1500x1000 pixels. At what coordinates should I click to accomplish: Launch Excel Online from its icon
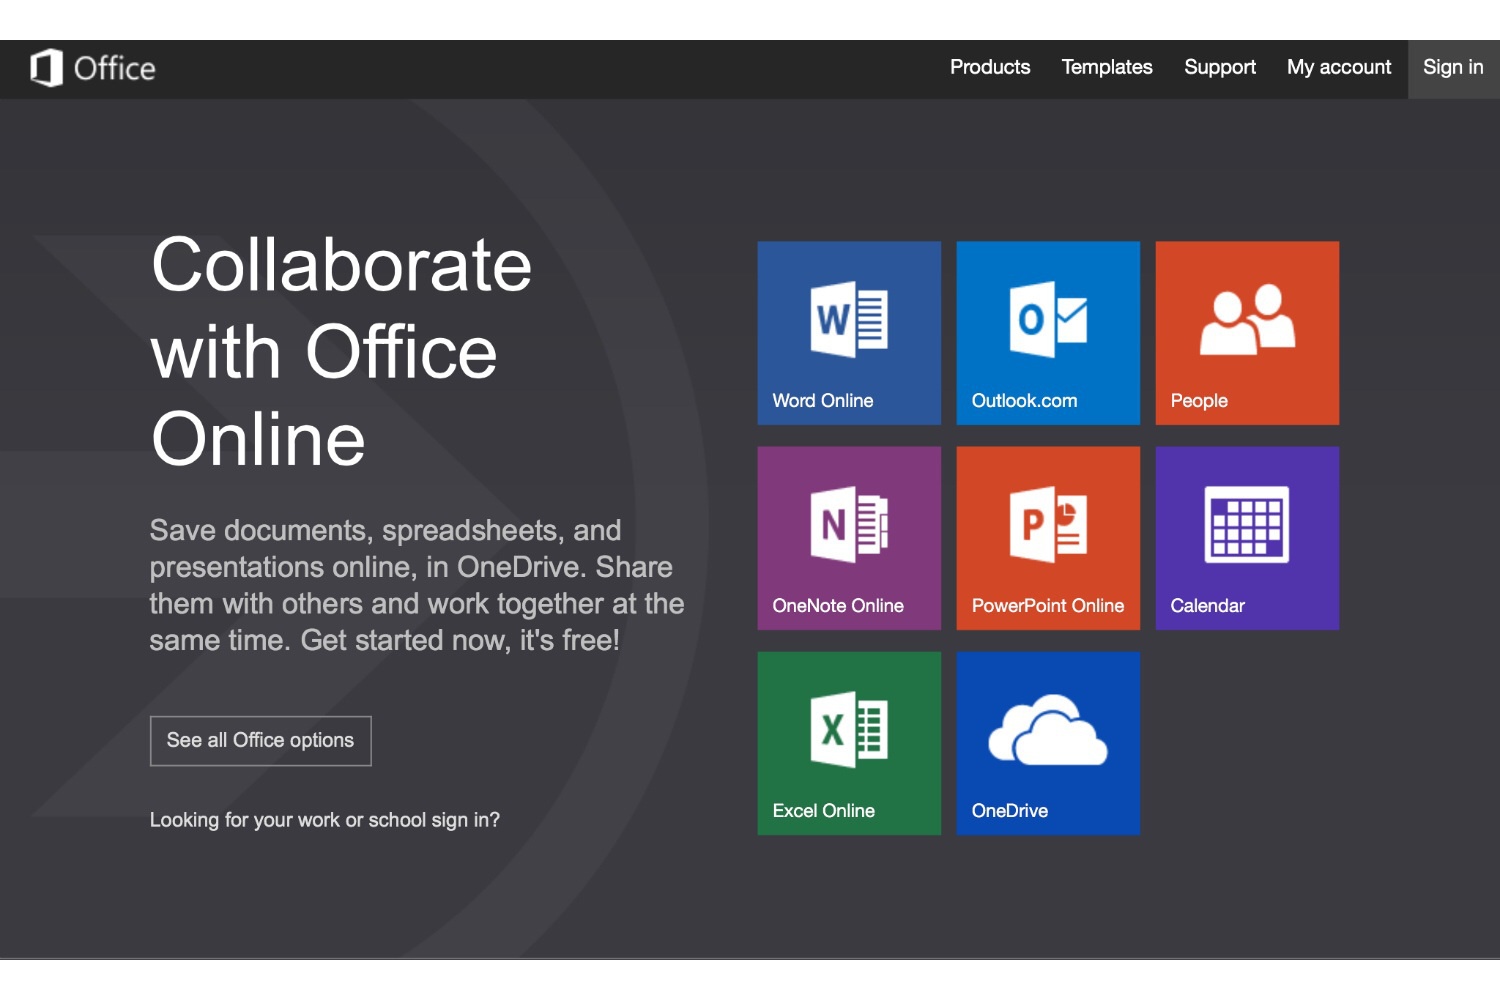pos(848,729)
